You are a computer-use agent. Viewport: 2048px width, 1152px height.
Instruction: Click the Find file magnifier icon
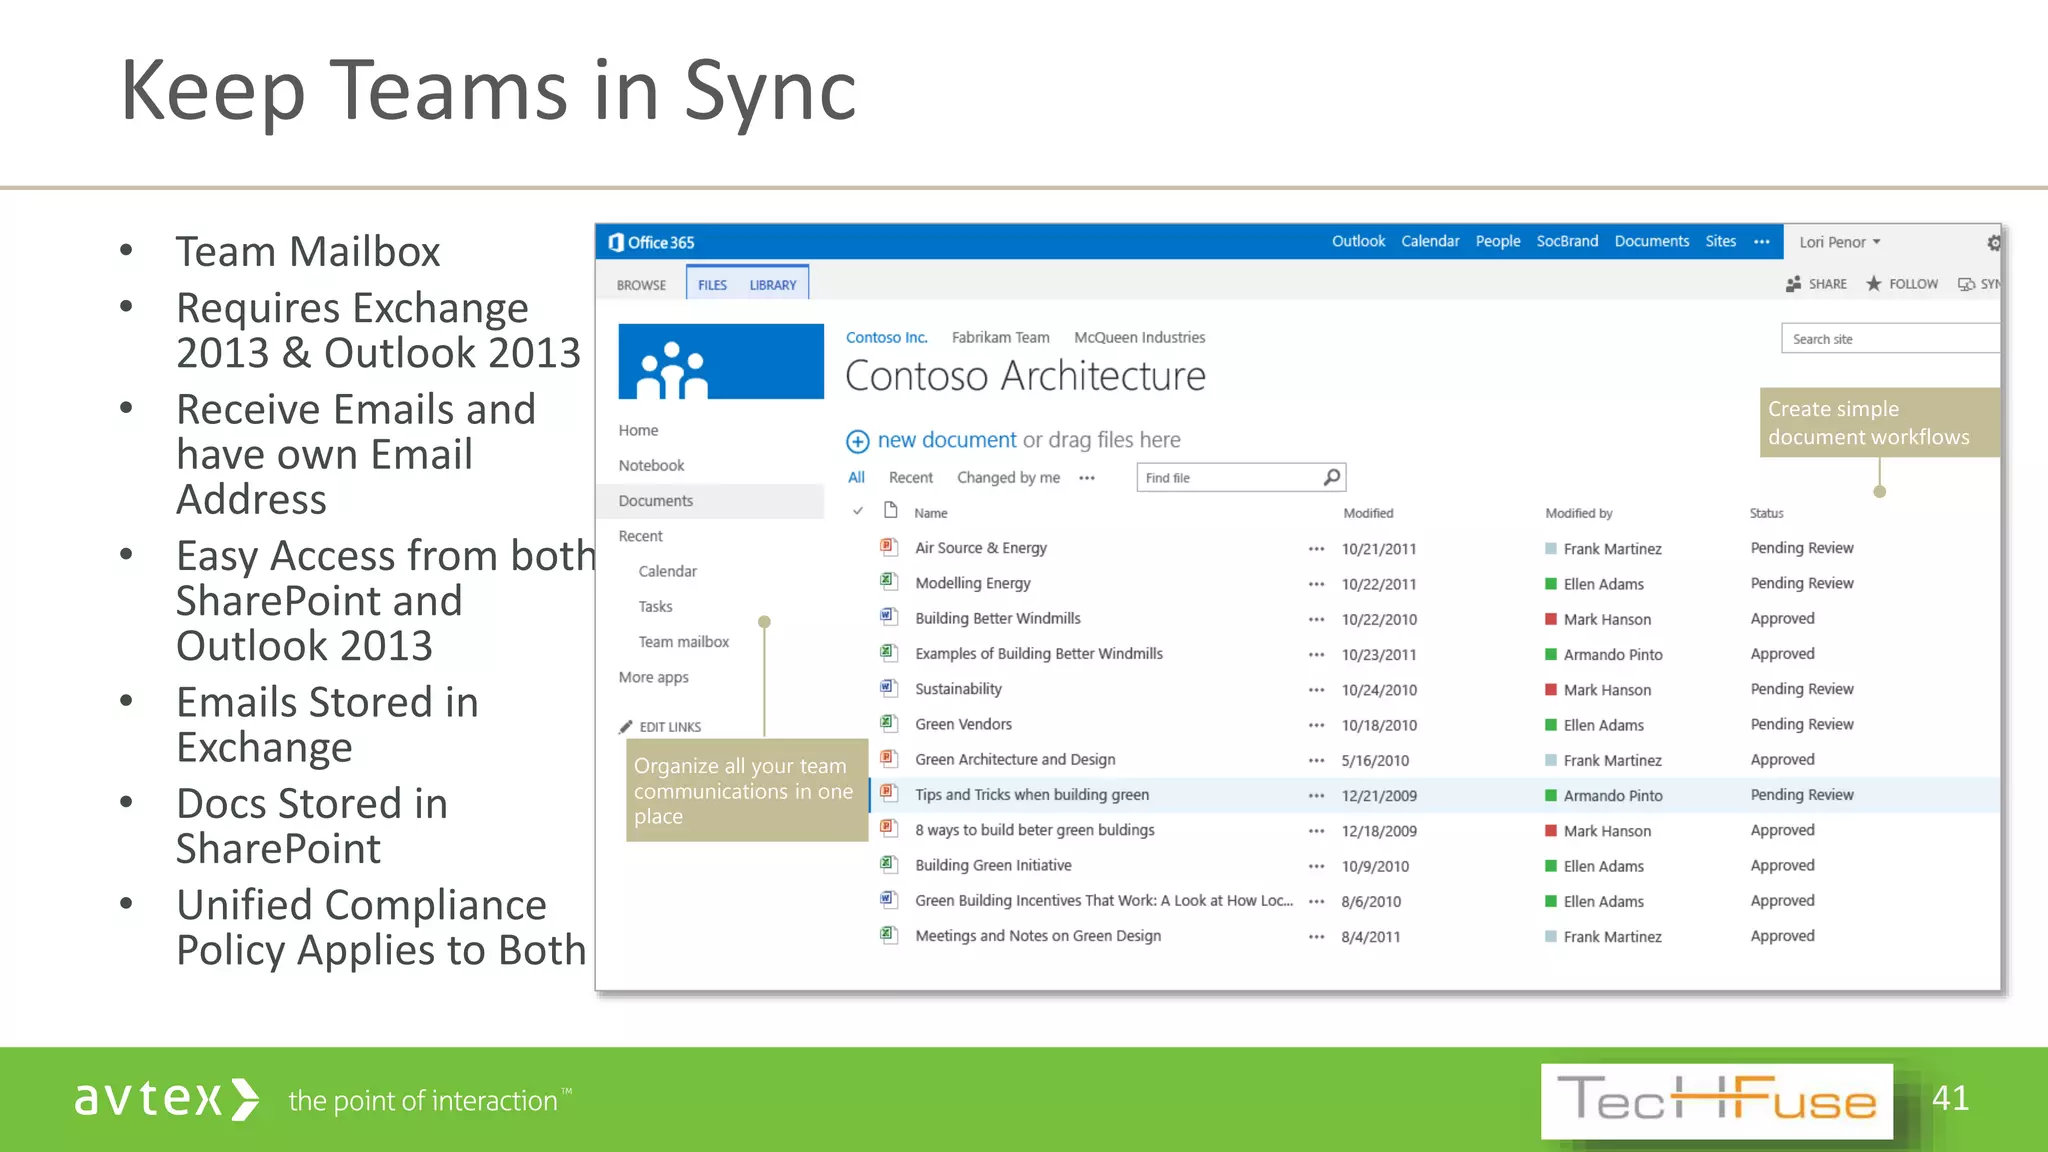[x=1331, y=478]
